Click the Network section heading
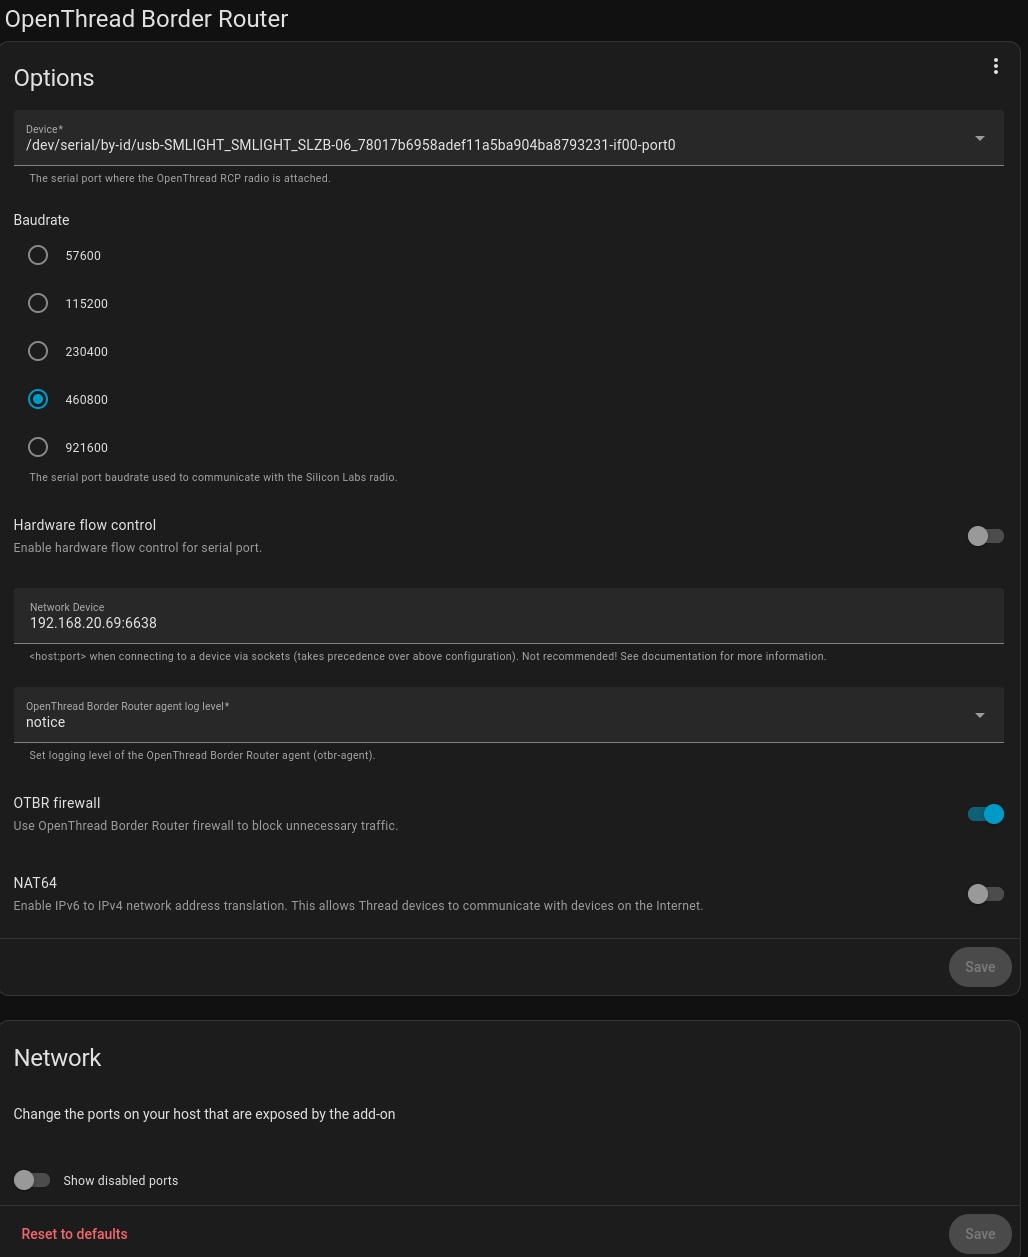This screenshot has height=1257, width=1028. tap(58, 1058)
